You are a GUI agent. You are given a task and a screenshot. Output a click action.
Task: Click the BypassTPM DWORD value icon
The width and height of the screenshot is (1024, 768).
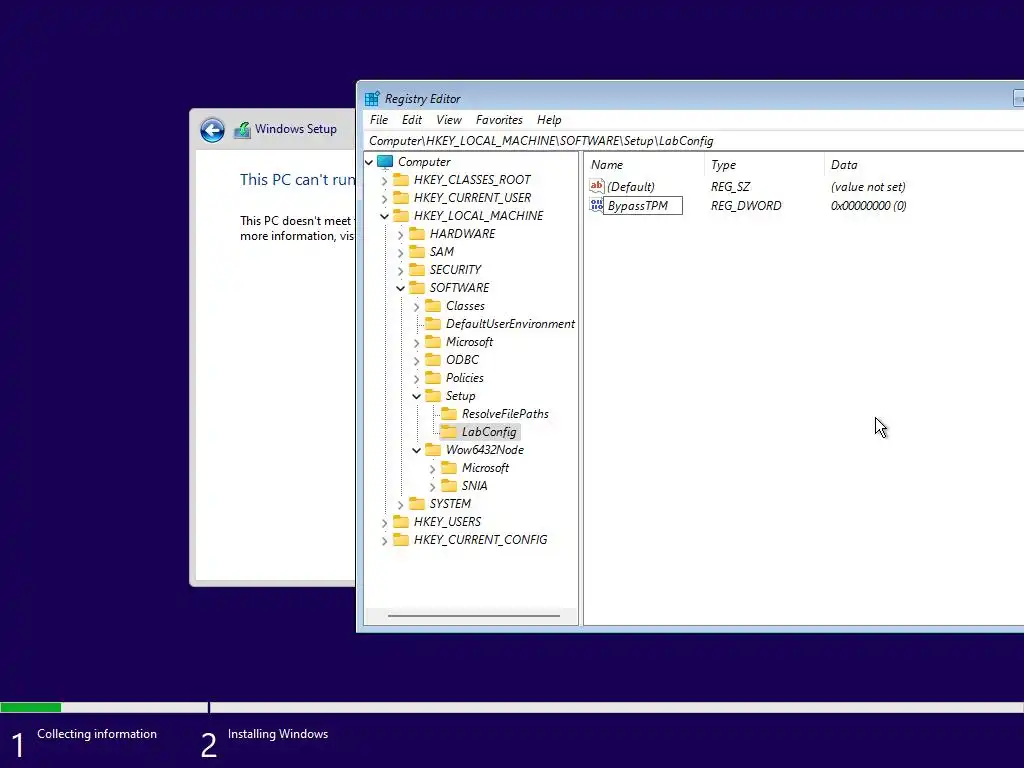click(596, 205)
